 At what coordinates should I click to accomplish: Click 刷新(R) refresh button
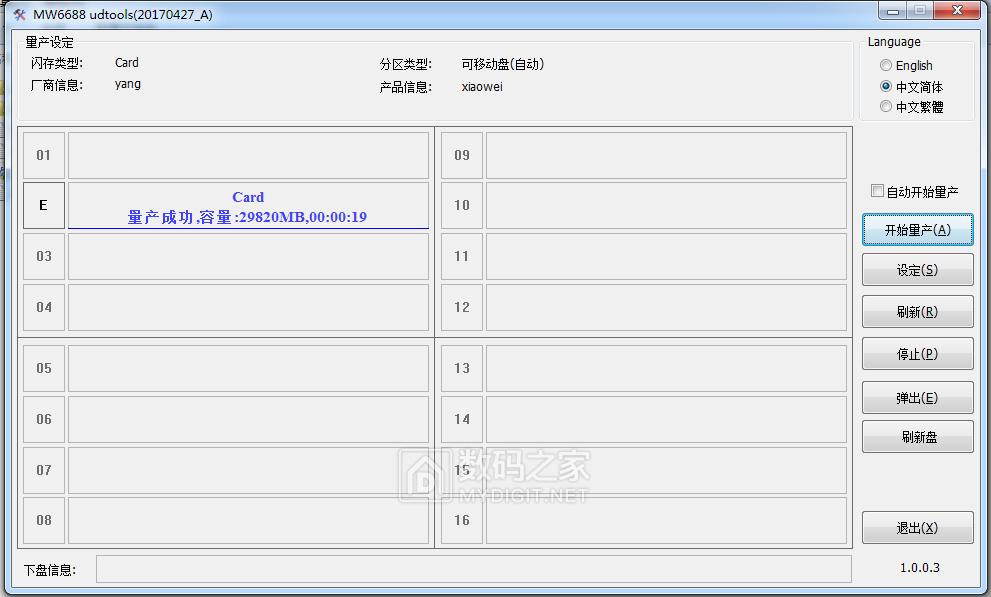tap(918, 311)
